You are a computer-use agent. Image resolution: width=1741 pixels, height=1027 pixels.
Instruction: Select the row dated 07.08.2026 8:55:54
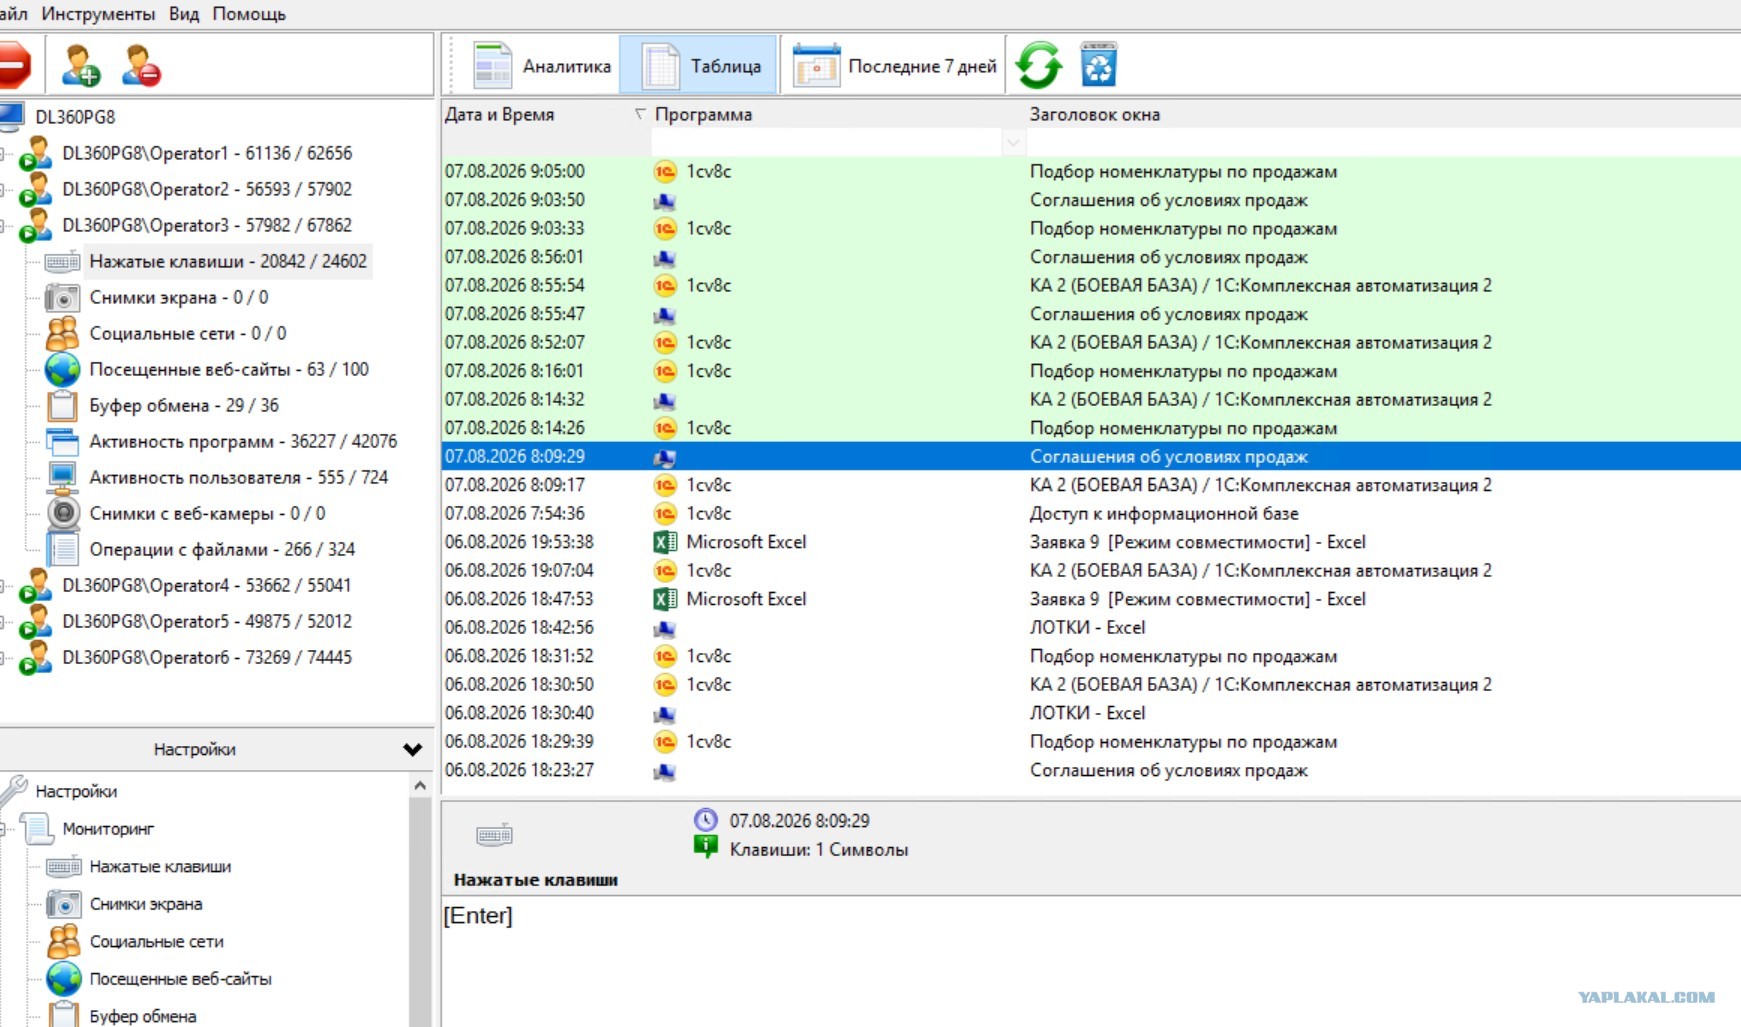[x=1091, y=286]
